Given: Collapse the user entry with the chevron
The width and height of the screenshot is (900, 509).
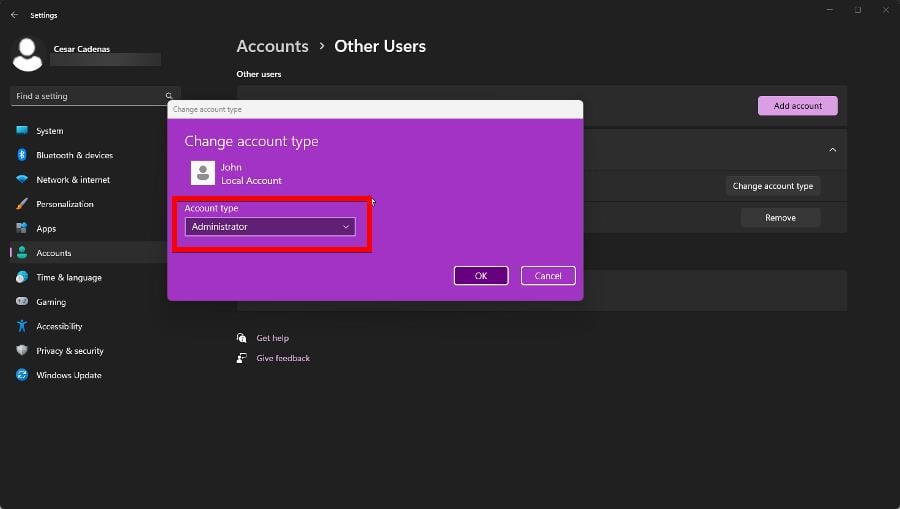Looking at the screenshot, I should (832, 150).
